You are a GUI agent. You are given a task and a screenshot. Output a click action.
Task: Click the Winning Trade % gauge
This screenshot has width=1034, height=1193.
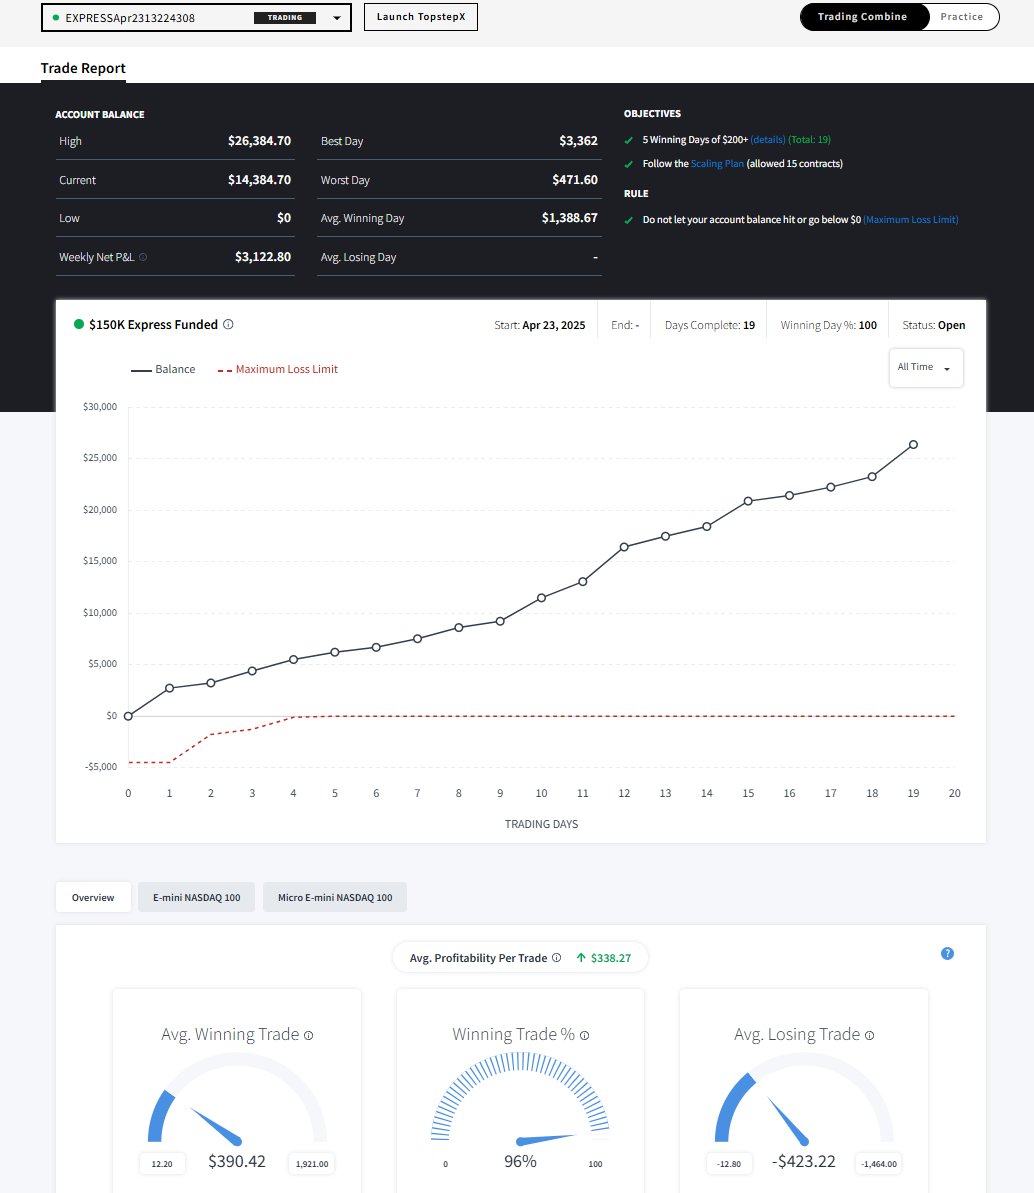[520, 1099]
